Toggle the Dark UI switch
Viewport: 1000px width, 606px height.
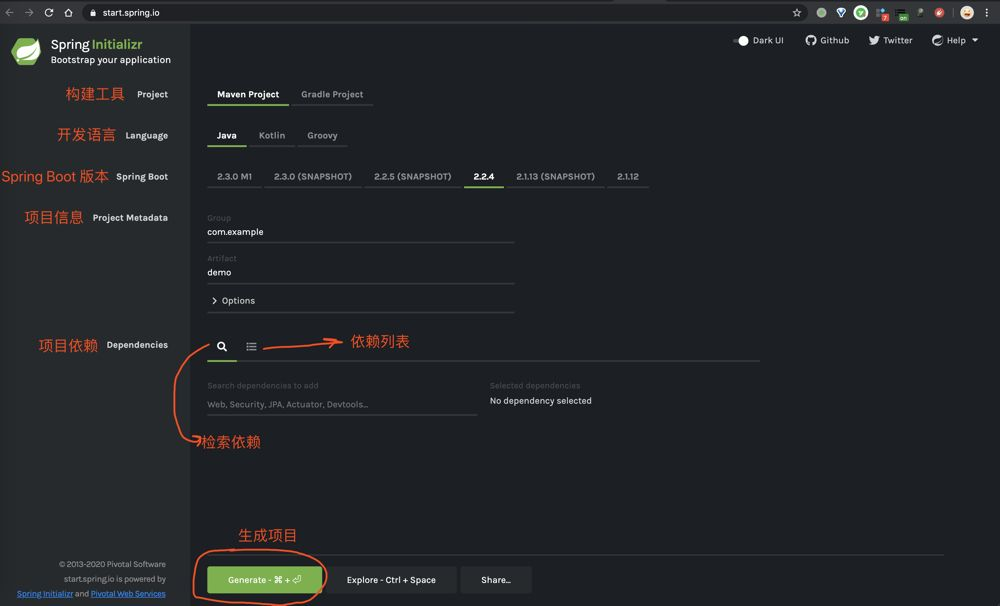click(x=740, y=40)
